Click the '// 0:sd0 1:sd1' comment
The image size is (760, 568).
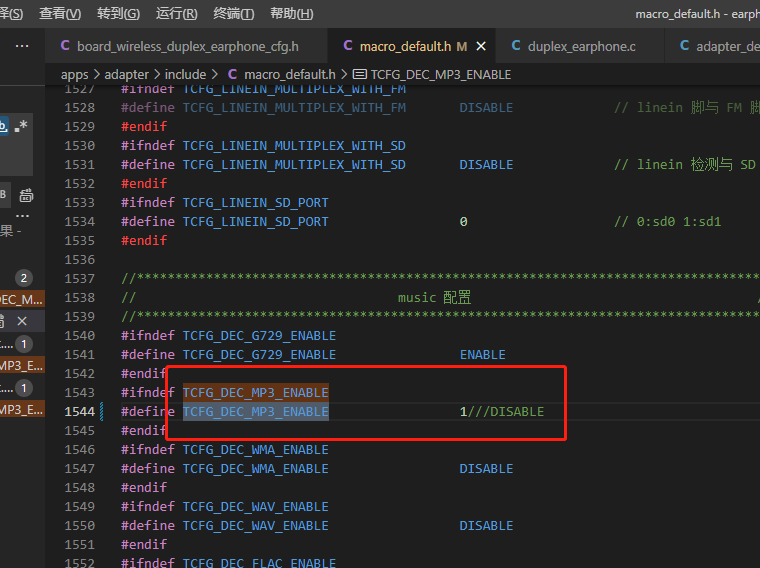click(668, 222)
